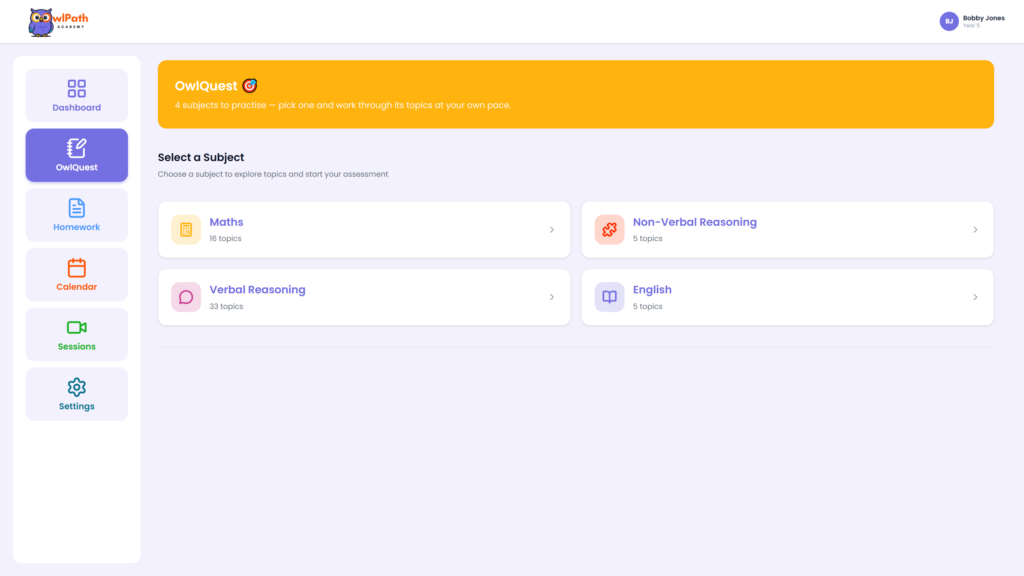Expand the English card chevron
Viewport: 1024px width, 576px height.
975,297
